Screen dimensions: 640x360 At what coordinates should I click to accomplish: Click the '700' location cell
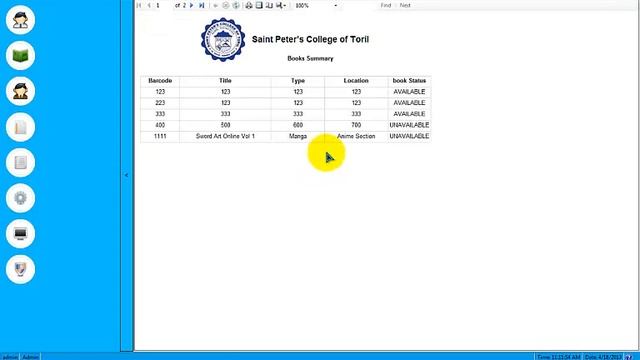point(356,125)
